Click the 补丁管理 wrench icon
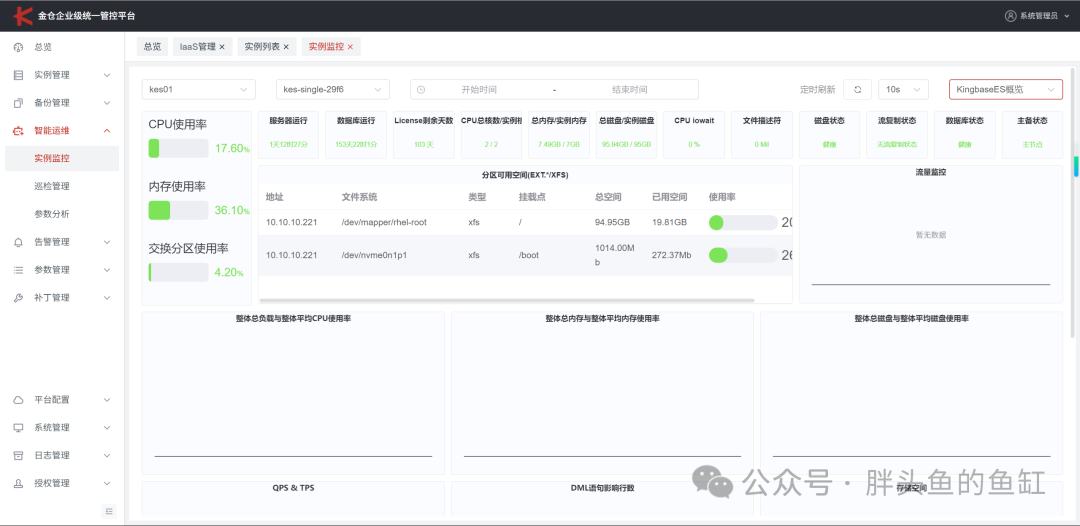Image resolution: width=1080 pixels, height=526 pixels. pyautogui.click(x=19, y=298)
